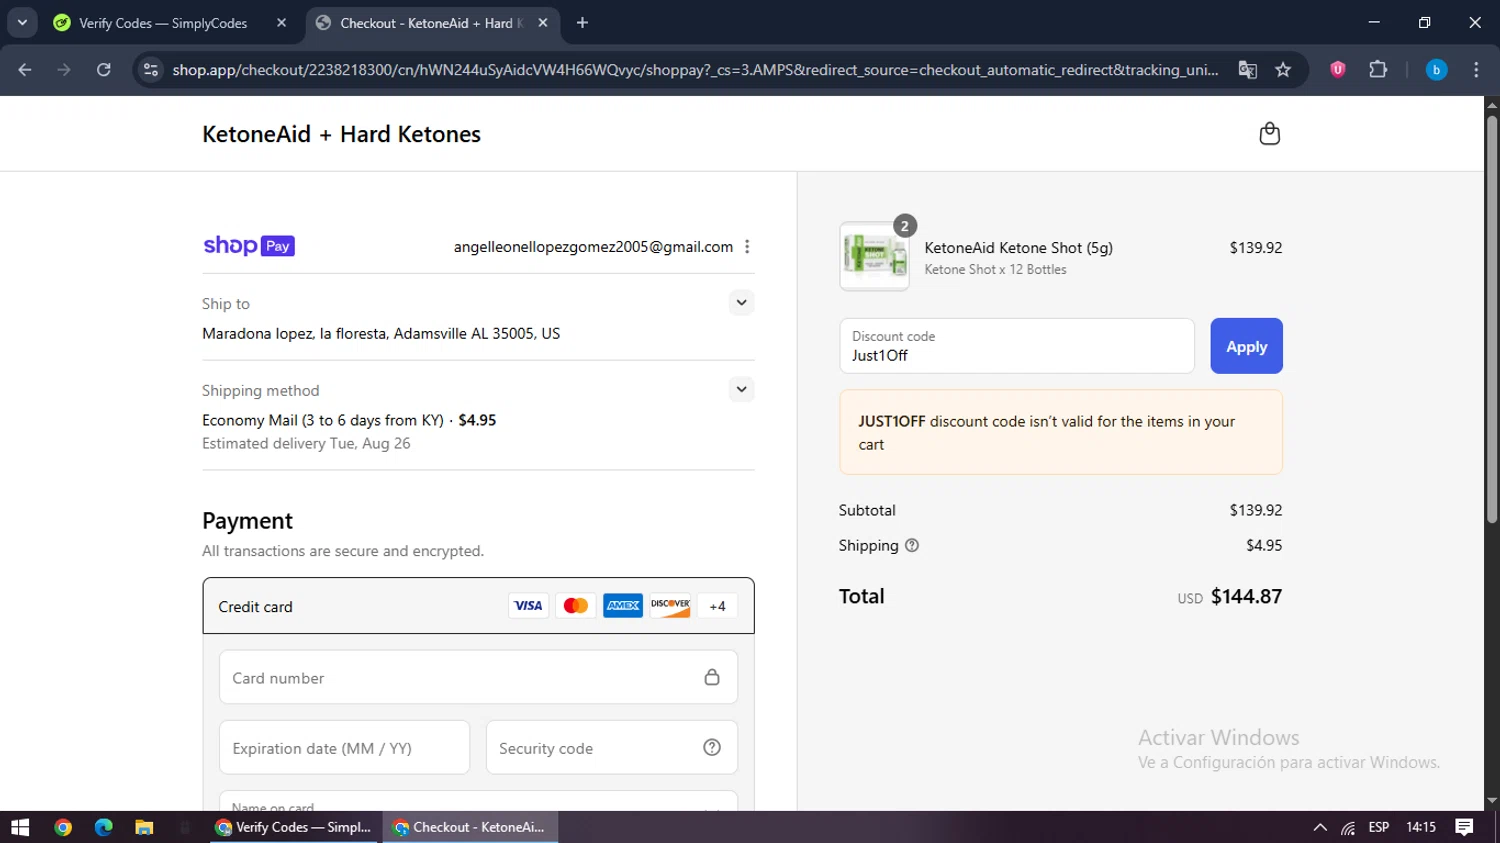Click the Shop Pay logo
This screenshot has width=1500, height=843.
click(x=249, y=246)
